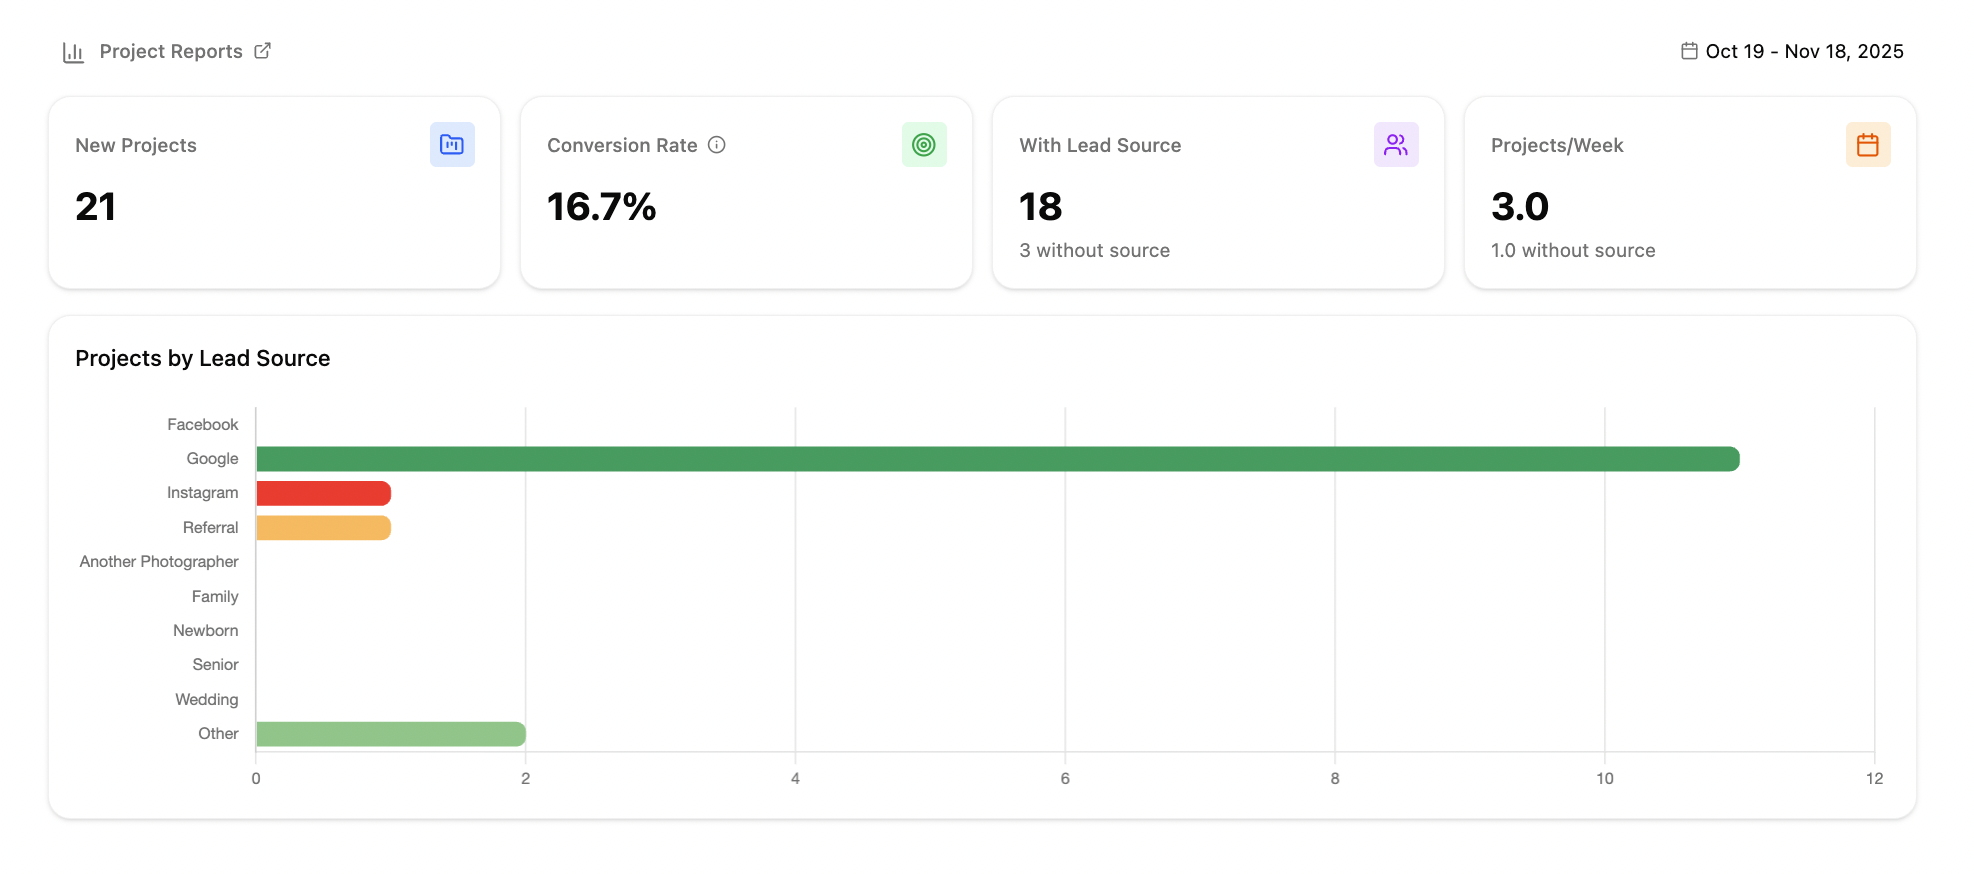Open the Oct 19 - Nov 18, 2025 date picker
The image size is (1974, 874).
[1804, 52]
